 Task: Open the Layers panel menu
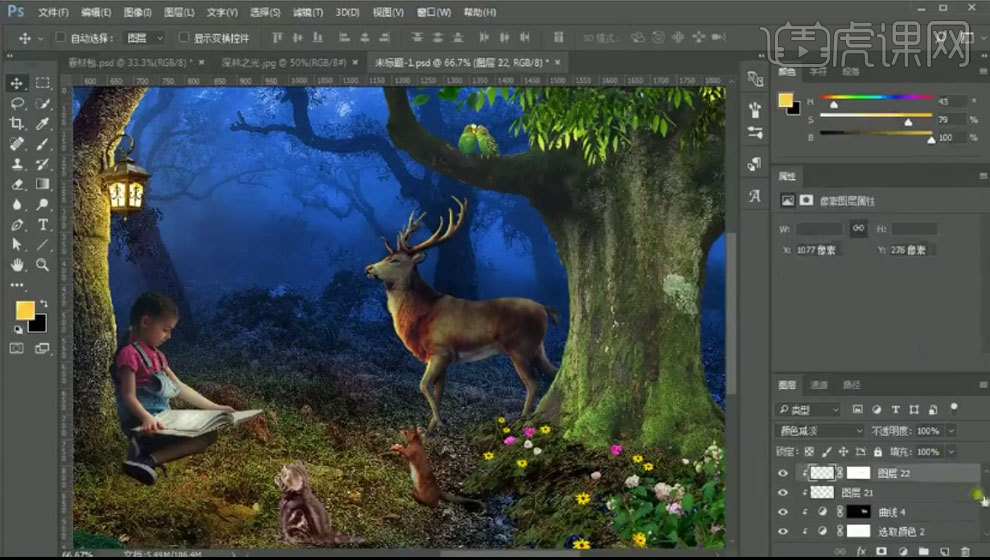[983, 384]
